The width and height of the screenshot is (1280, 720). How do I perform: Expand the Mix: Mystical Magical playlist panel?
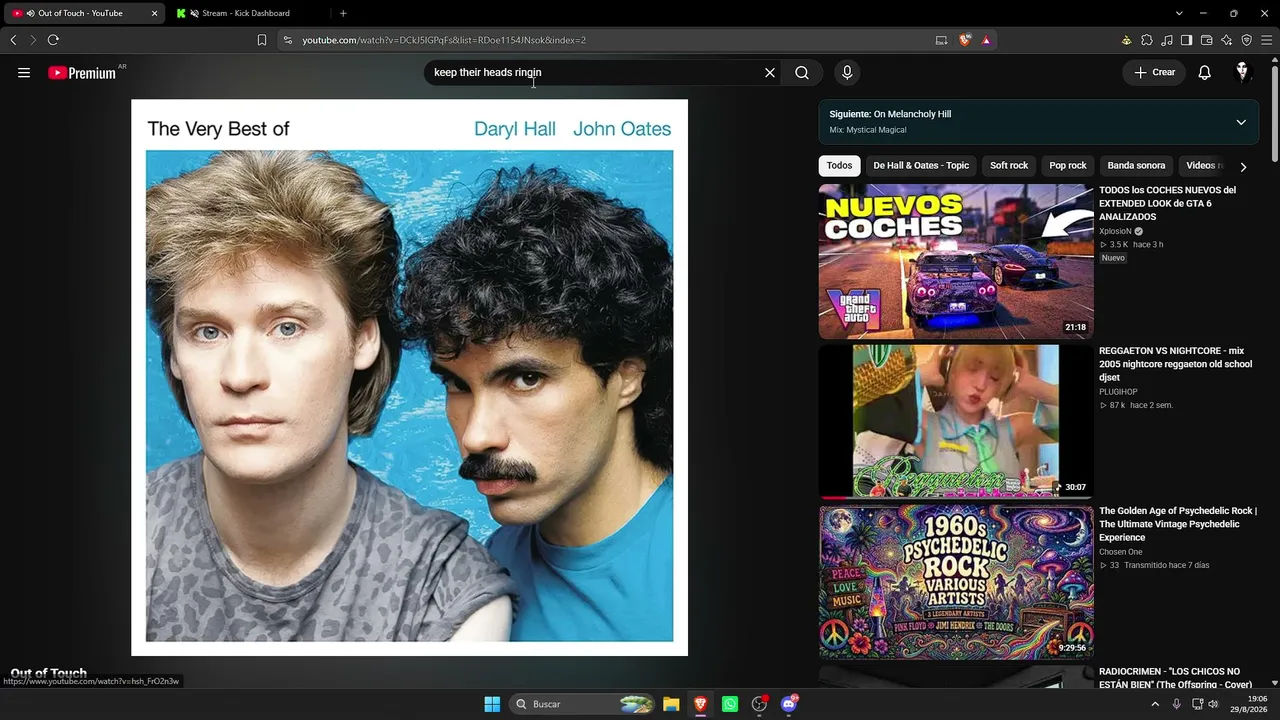(x=1241, y=122)
